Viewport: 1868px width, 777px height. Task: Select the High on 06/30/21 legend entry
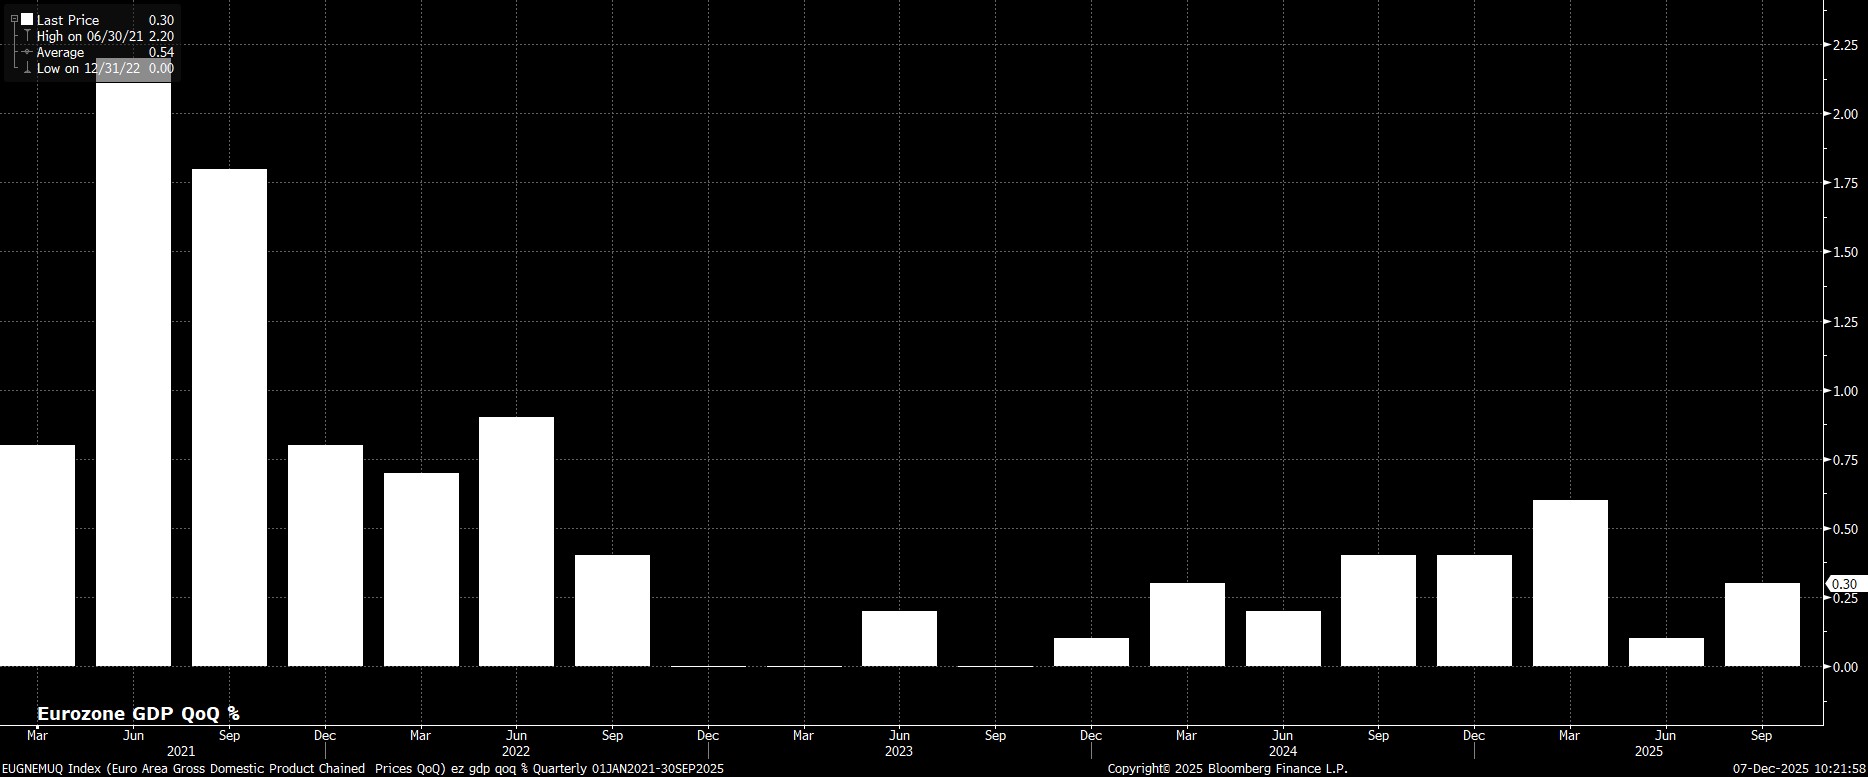click(88, 36)
